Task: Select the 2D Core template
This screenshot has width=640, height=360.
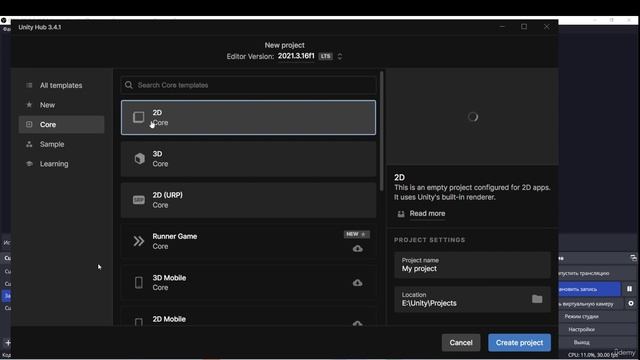Action: tap(248, 118)
